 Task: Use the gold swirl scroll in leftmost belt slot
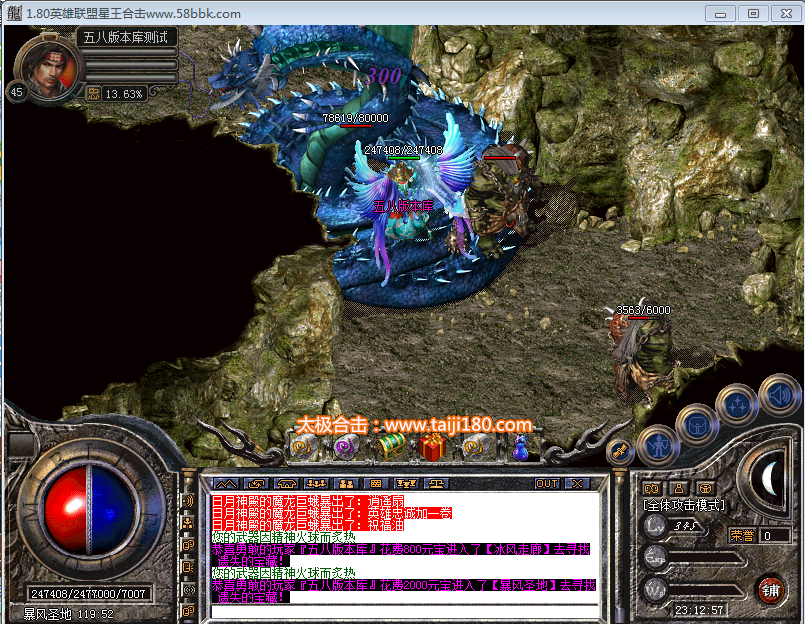point(304,447)
